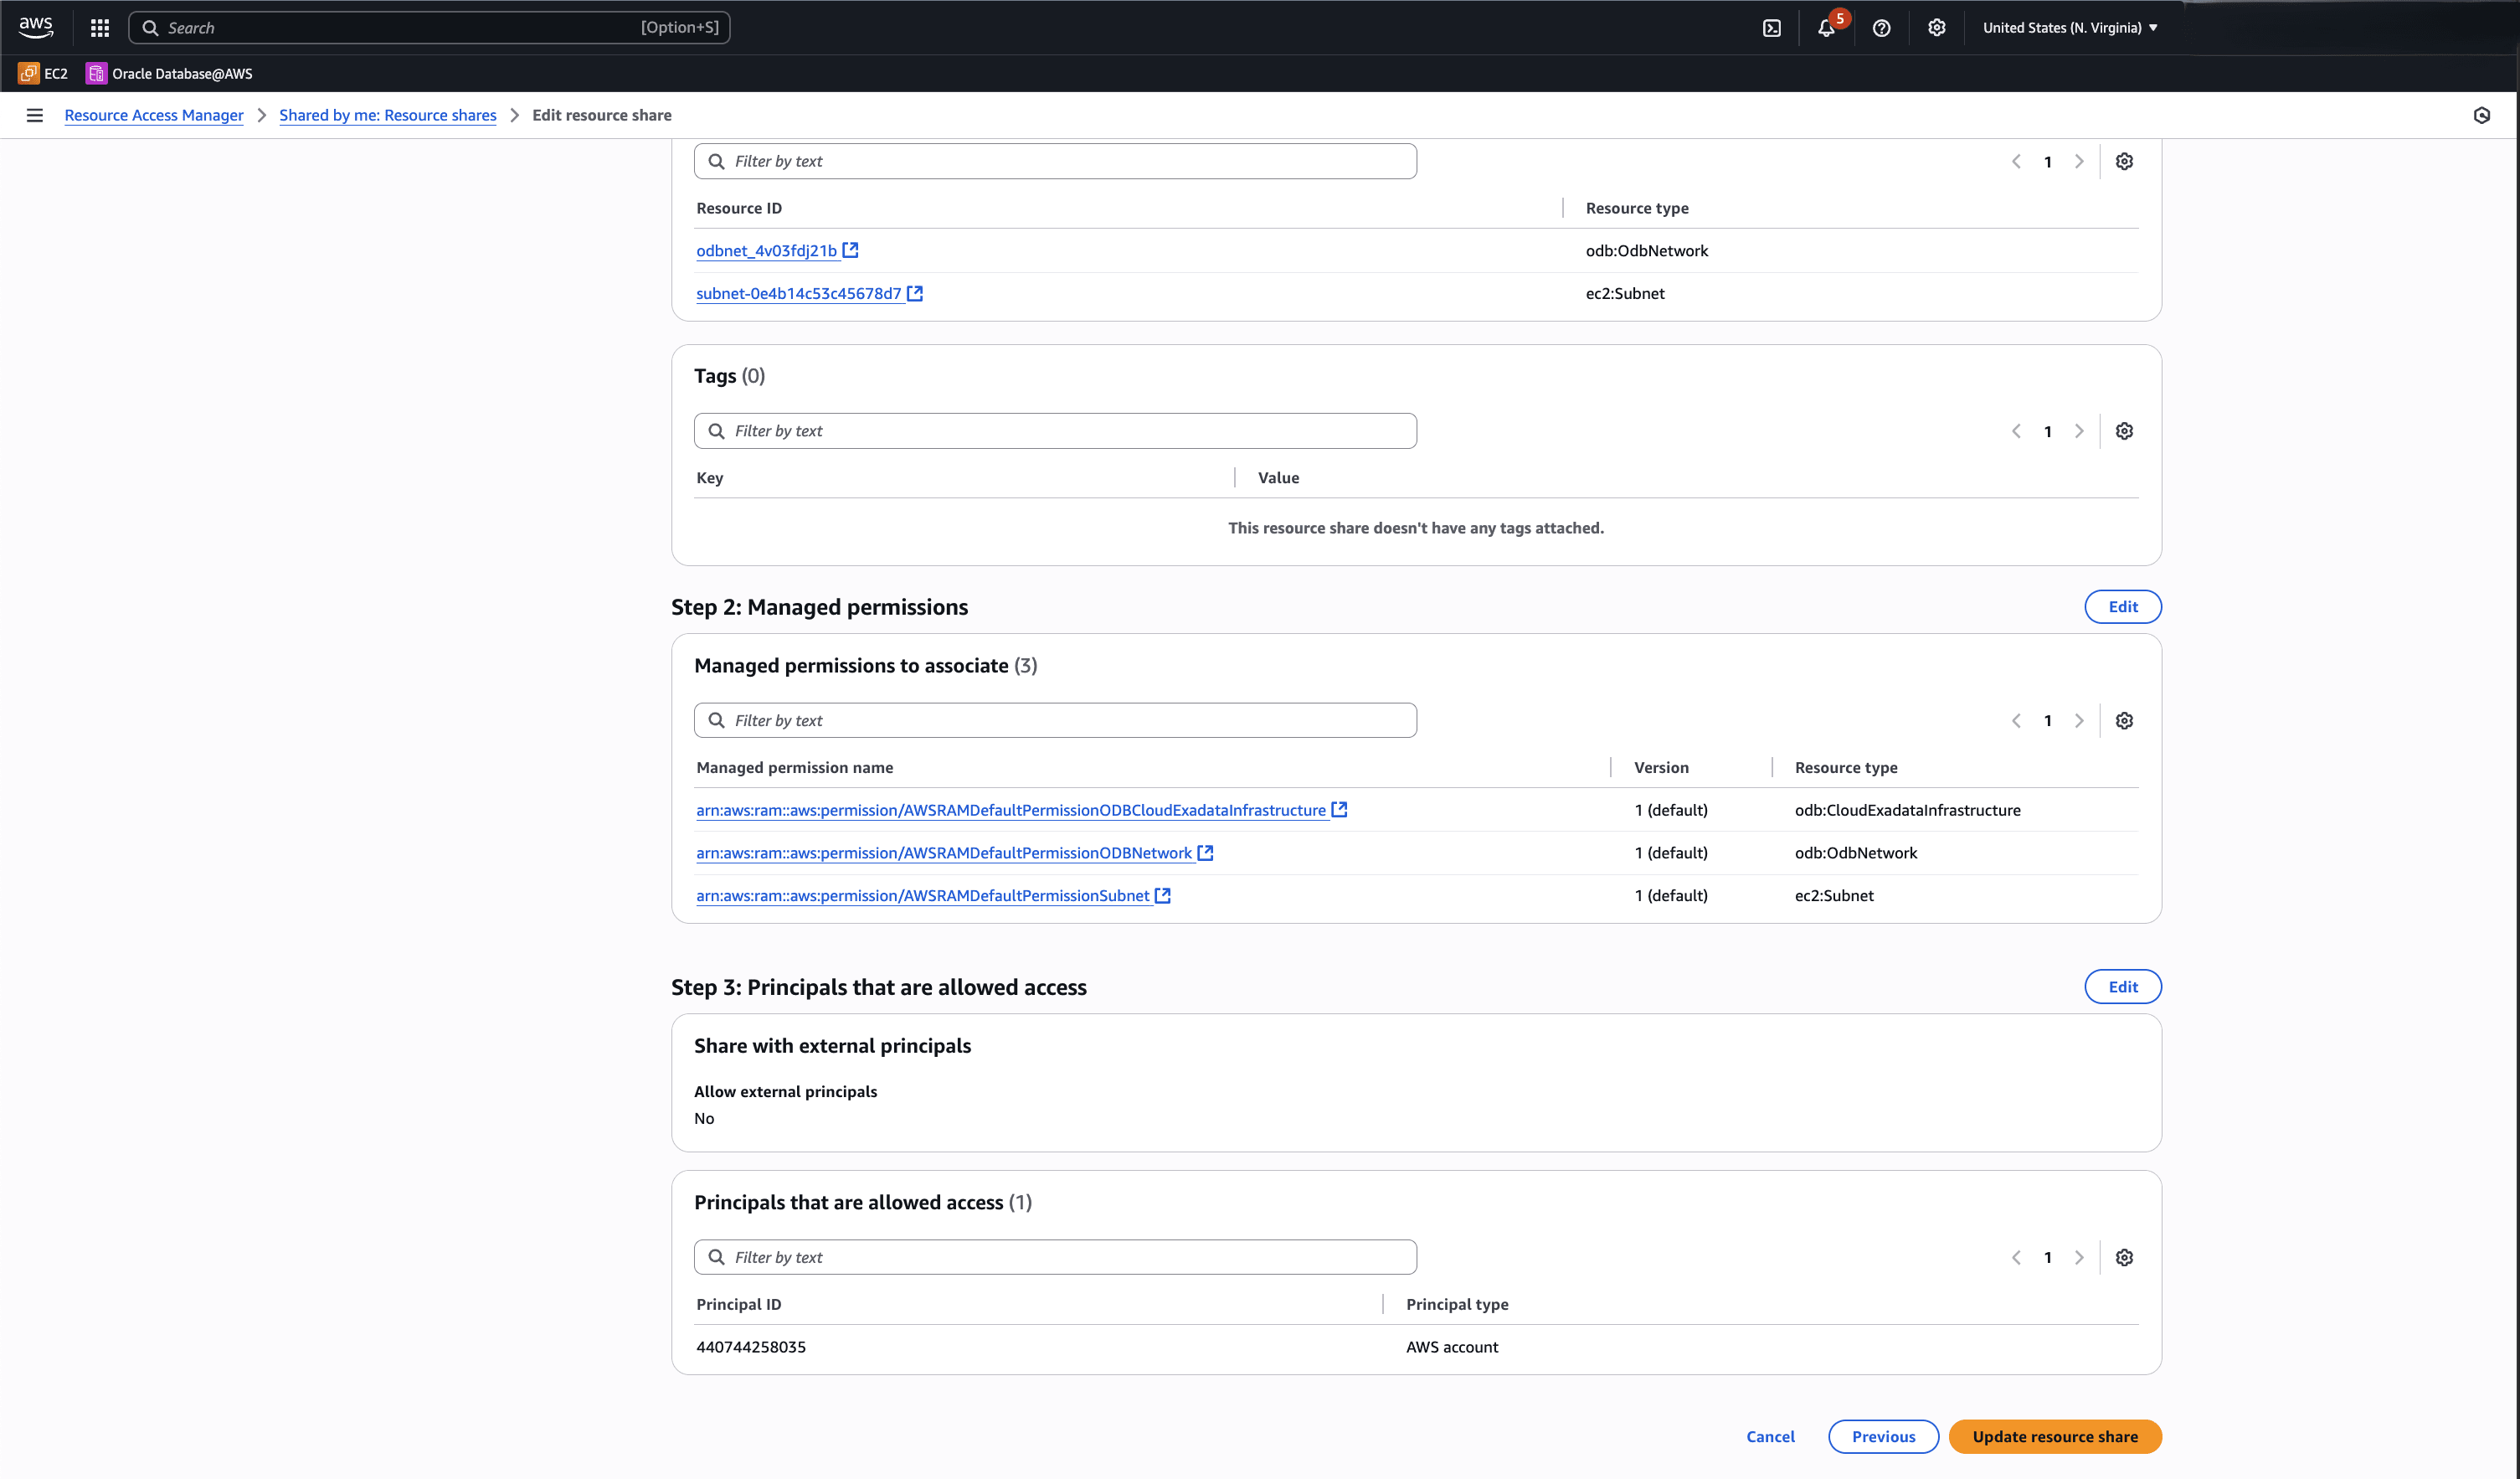
Task: Expand the United States (N. Virginia) region dropdown
Action: pos(2070,28)
